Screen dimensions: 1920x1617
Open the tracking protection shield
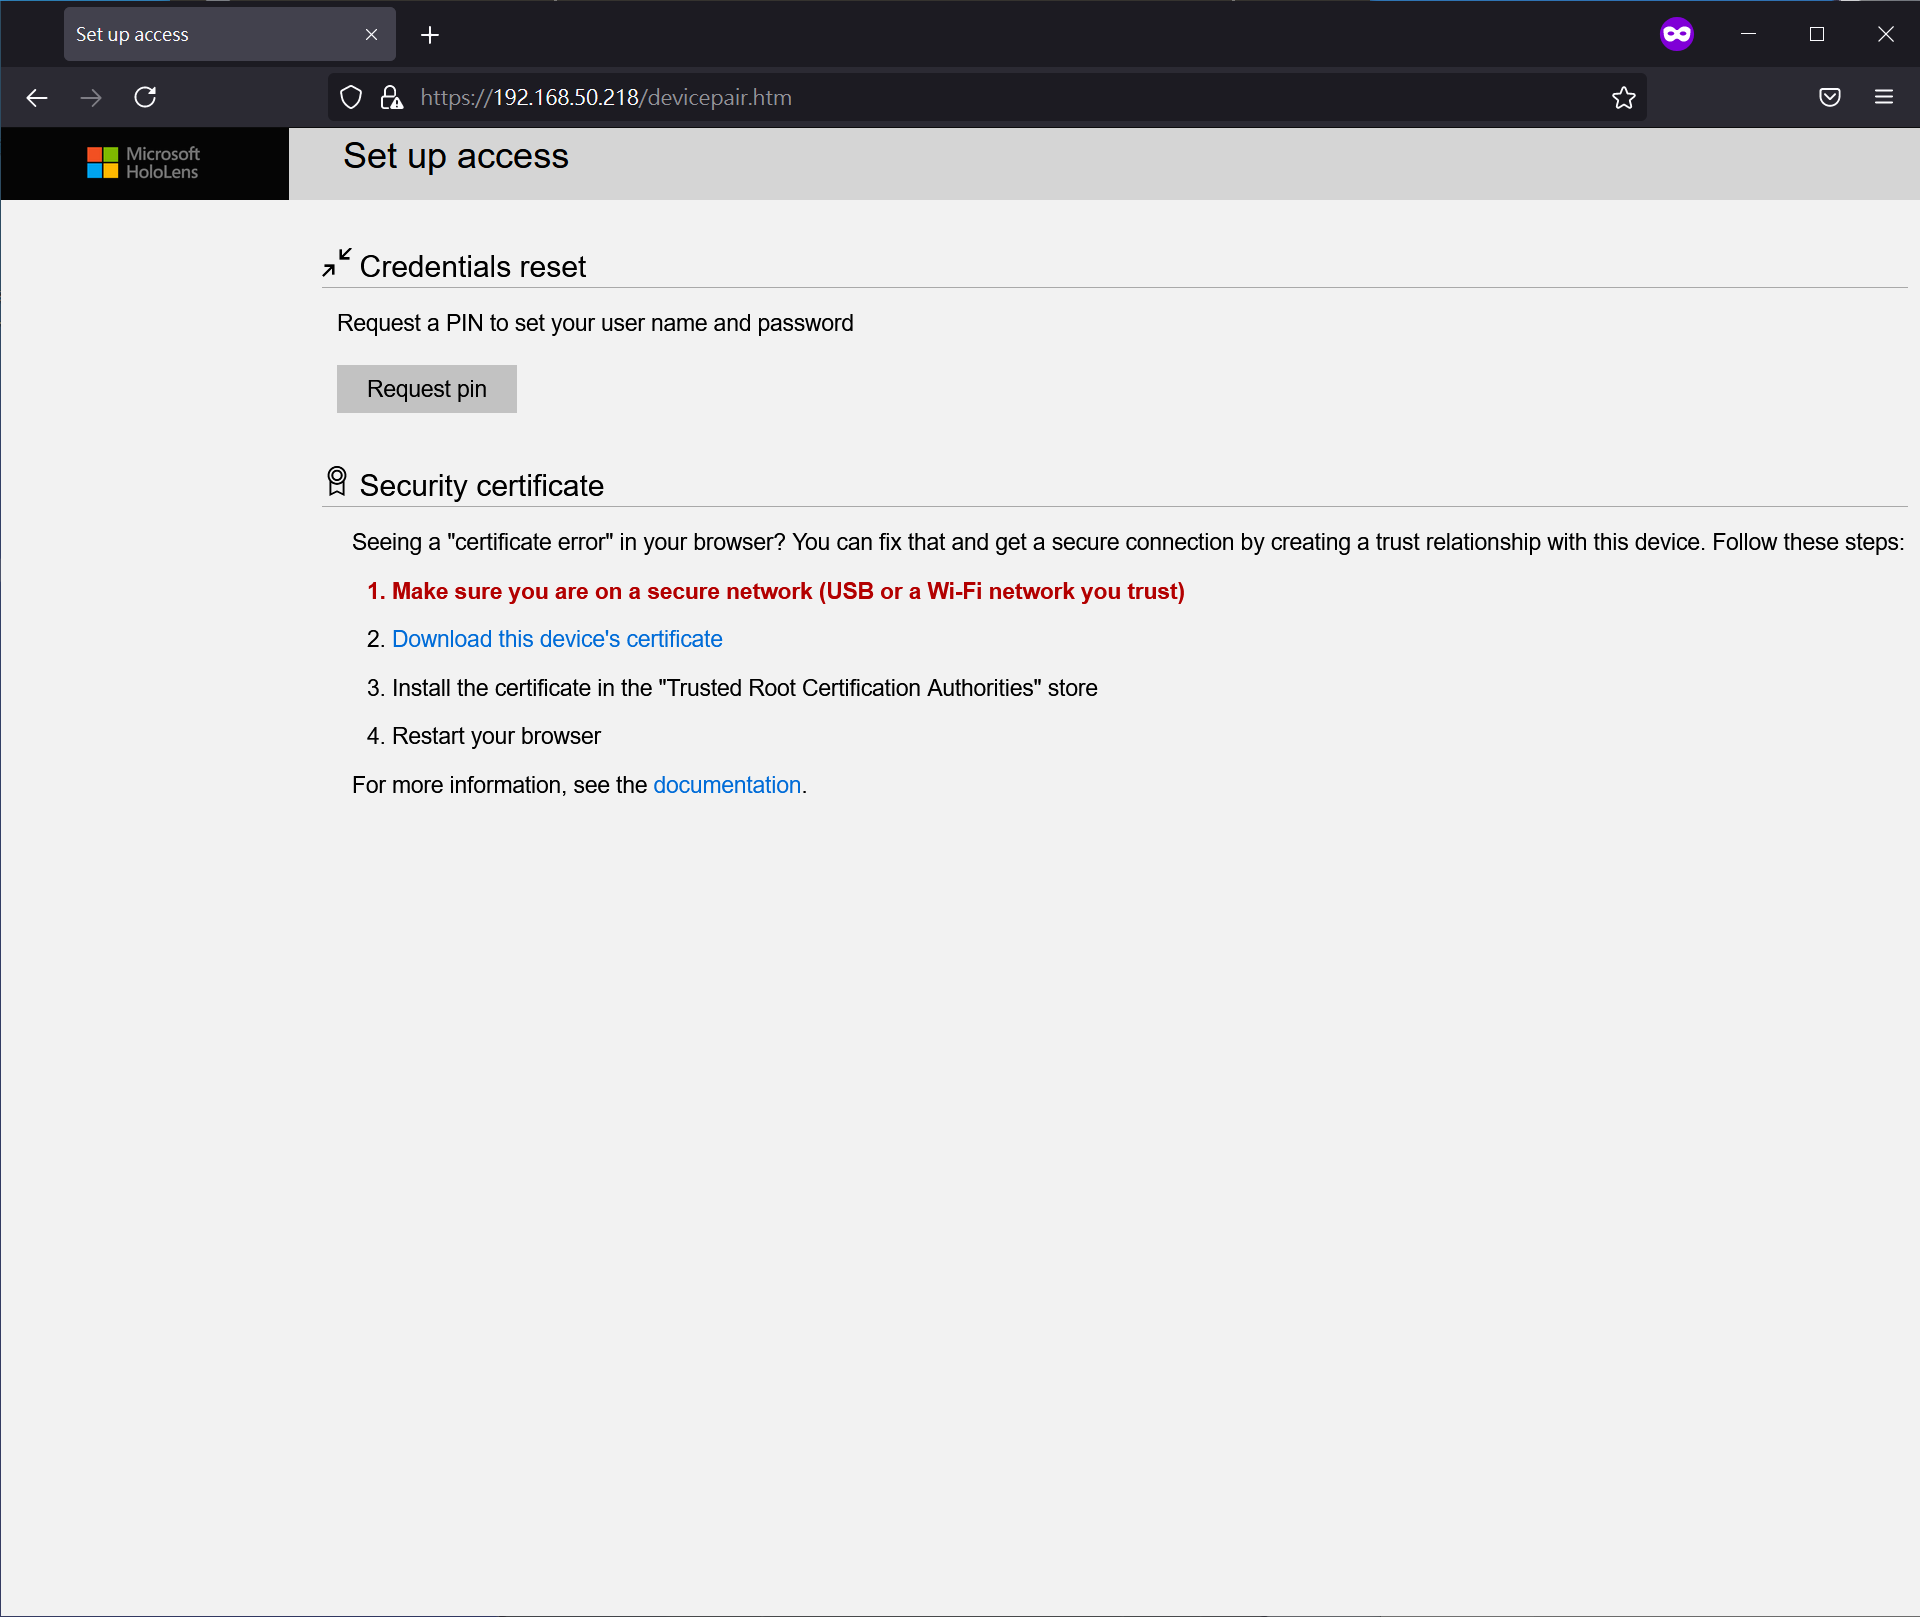coord(351,97)
